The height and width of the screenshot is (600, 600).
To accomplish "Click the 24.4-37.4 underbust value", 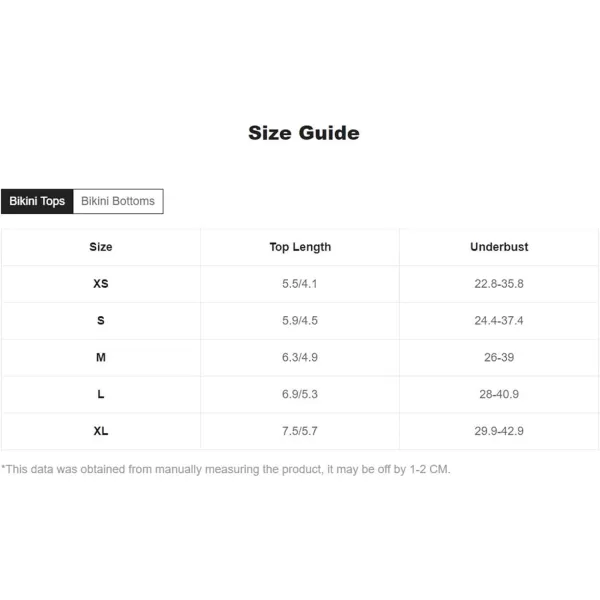I will tap(499, 320).
